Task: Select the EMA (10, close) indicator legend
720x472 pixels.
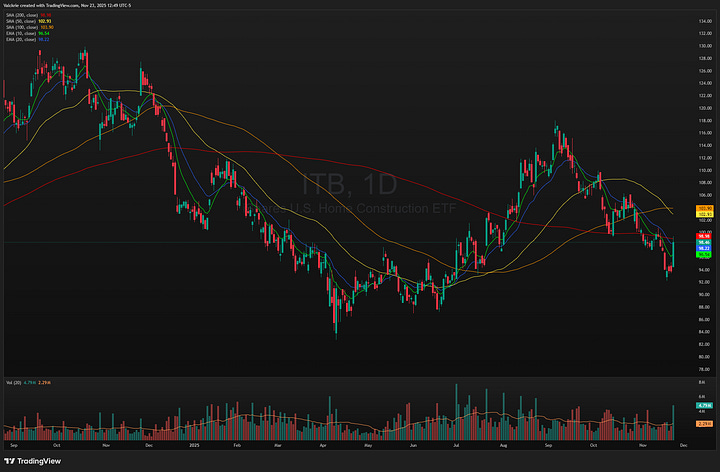Action: (x=28, y=33)
